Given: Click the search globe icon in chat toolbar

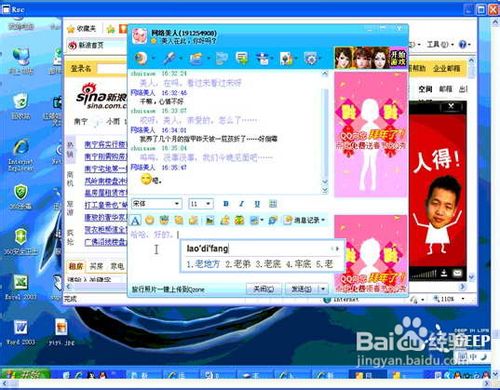Looking at the screenshot, I should [x=273, y=220].
